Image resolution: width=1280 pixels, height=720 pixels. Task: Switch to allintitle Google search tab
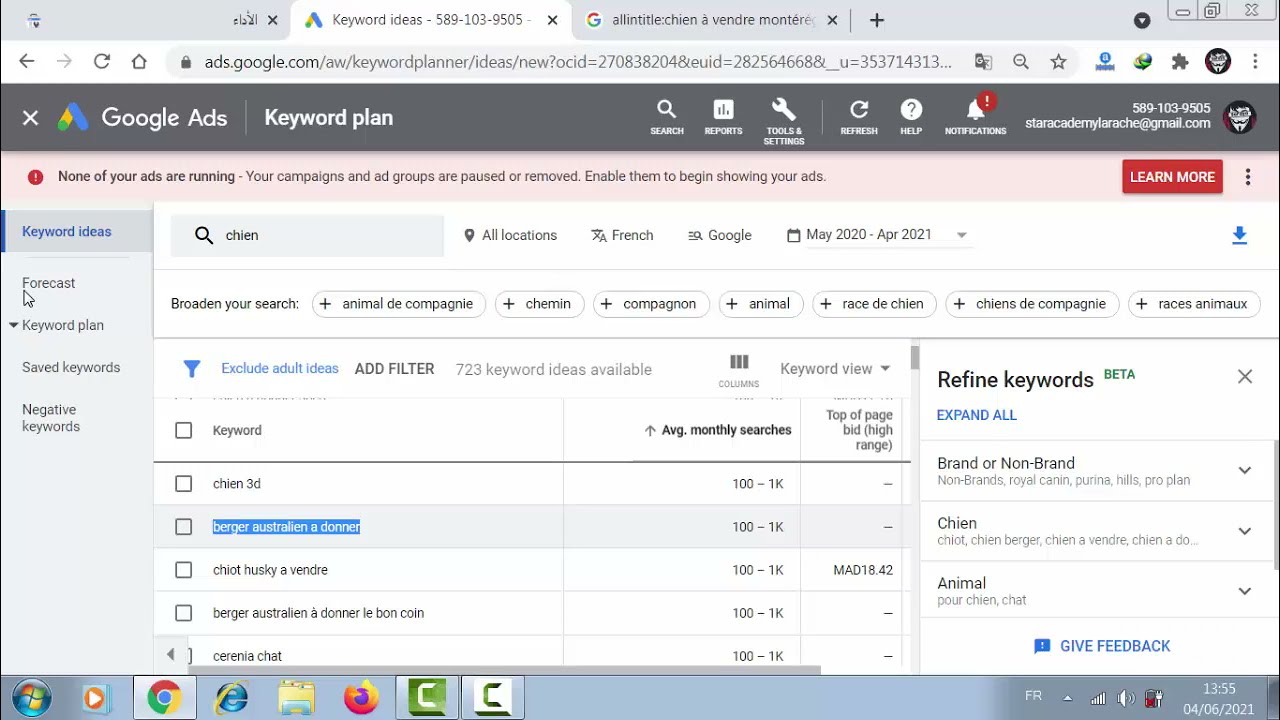click(x=714, y=20)
